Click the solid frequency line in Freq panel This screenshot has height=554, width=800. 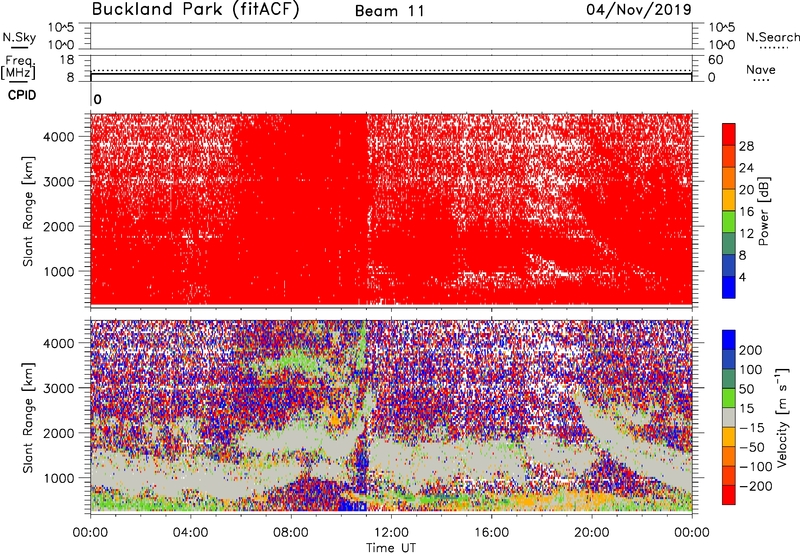391,74
